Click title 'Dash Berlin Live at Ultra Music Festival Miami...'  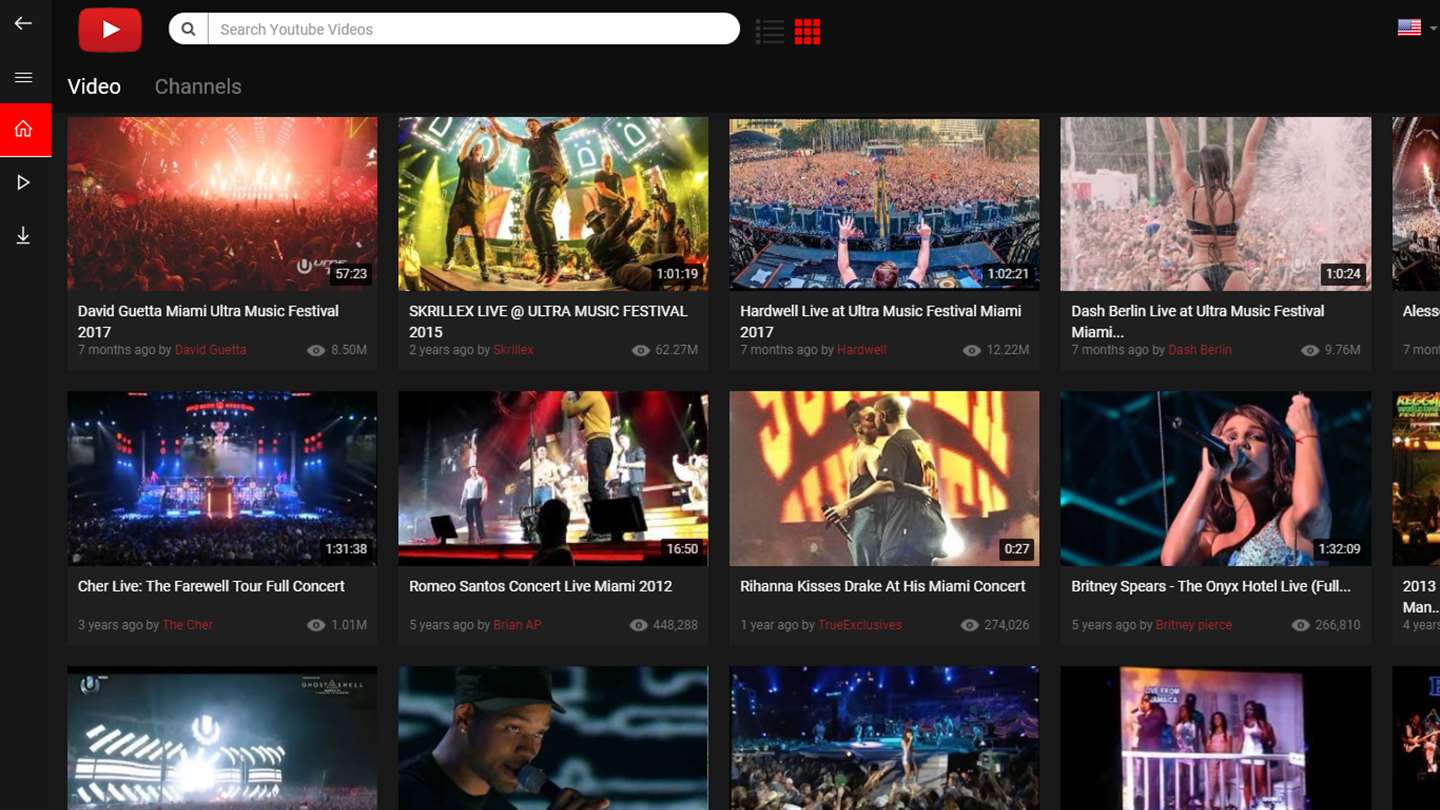click(1197, 321)
